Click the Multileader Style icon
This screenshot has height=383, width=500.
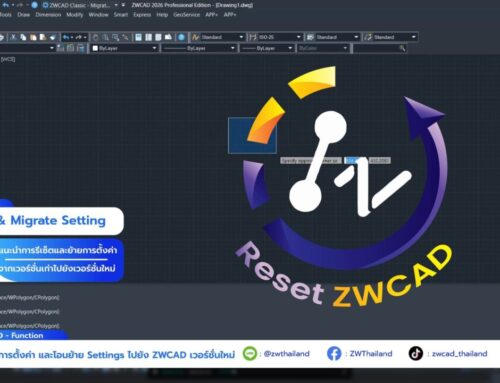(368, 37)
